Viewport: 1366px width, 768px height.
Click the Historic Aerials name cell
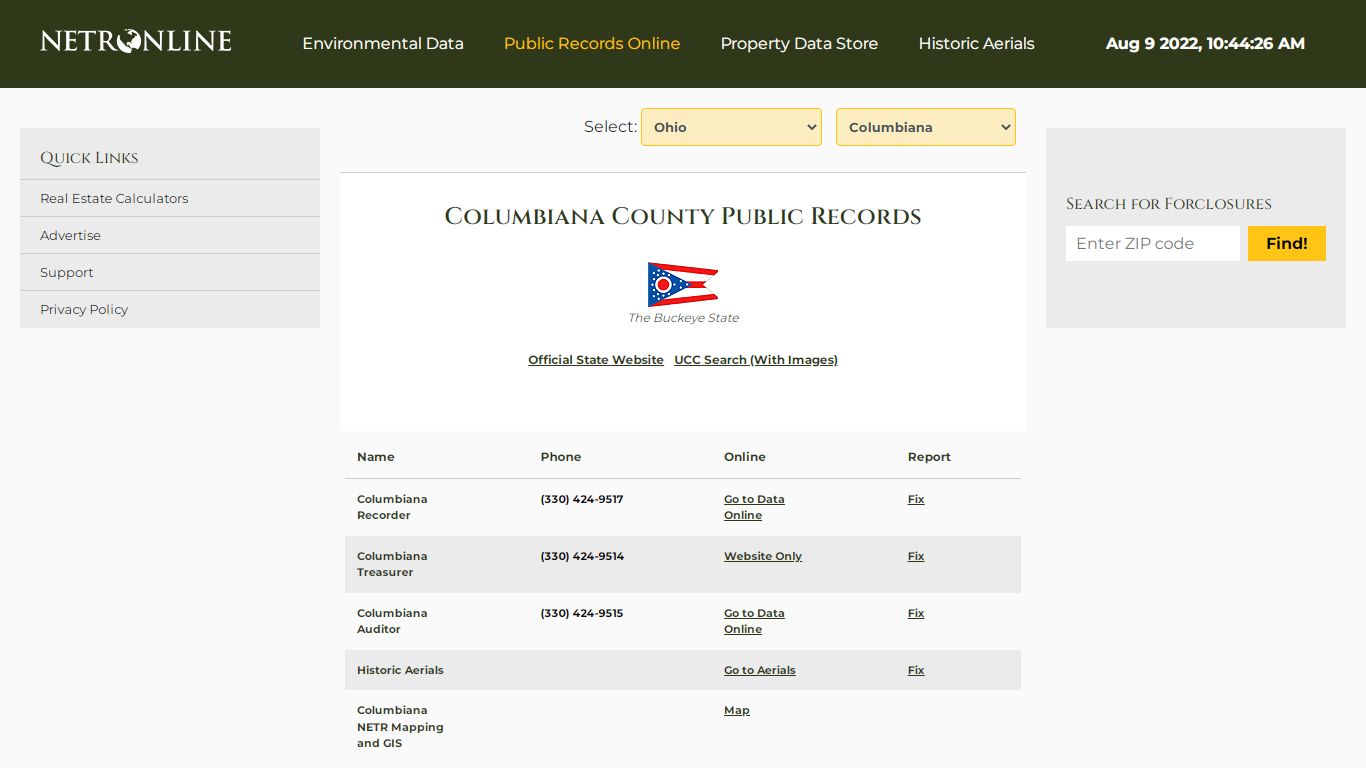click(x=400, y=670)
